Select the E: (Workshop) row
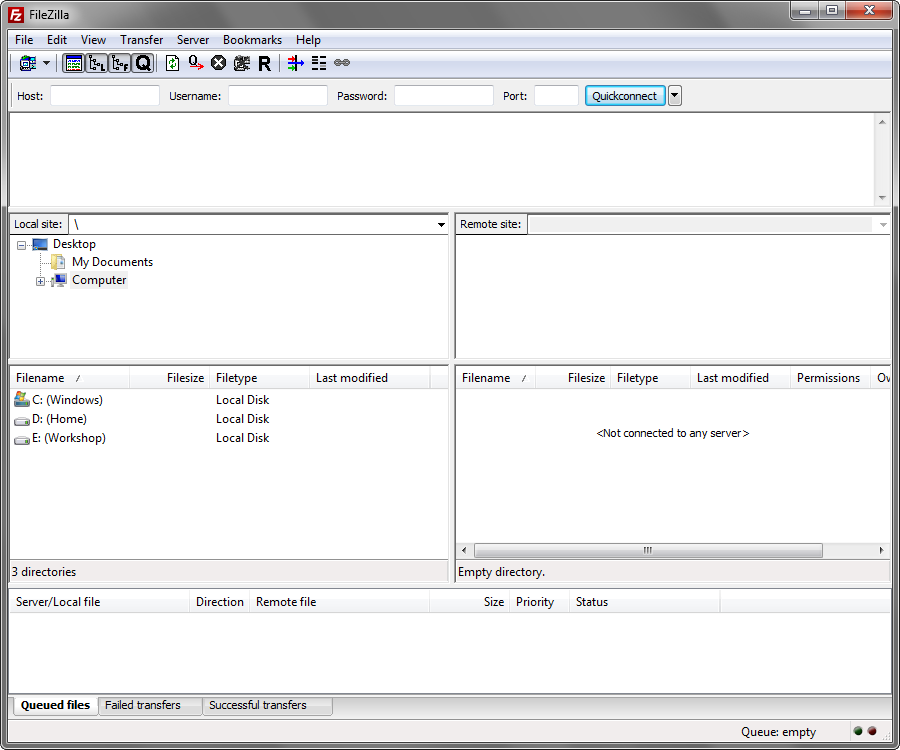 [x=228, y=438]
